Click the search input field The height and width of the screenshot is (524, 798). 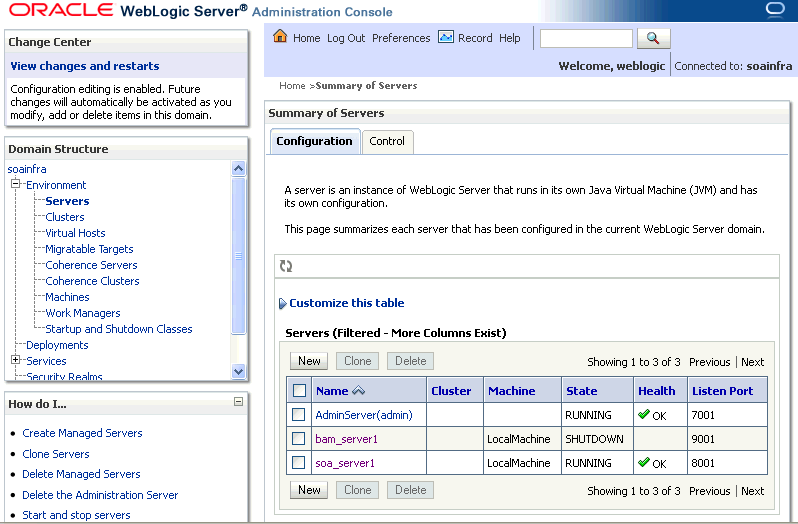586,38
